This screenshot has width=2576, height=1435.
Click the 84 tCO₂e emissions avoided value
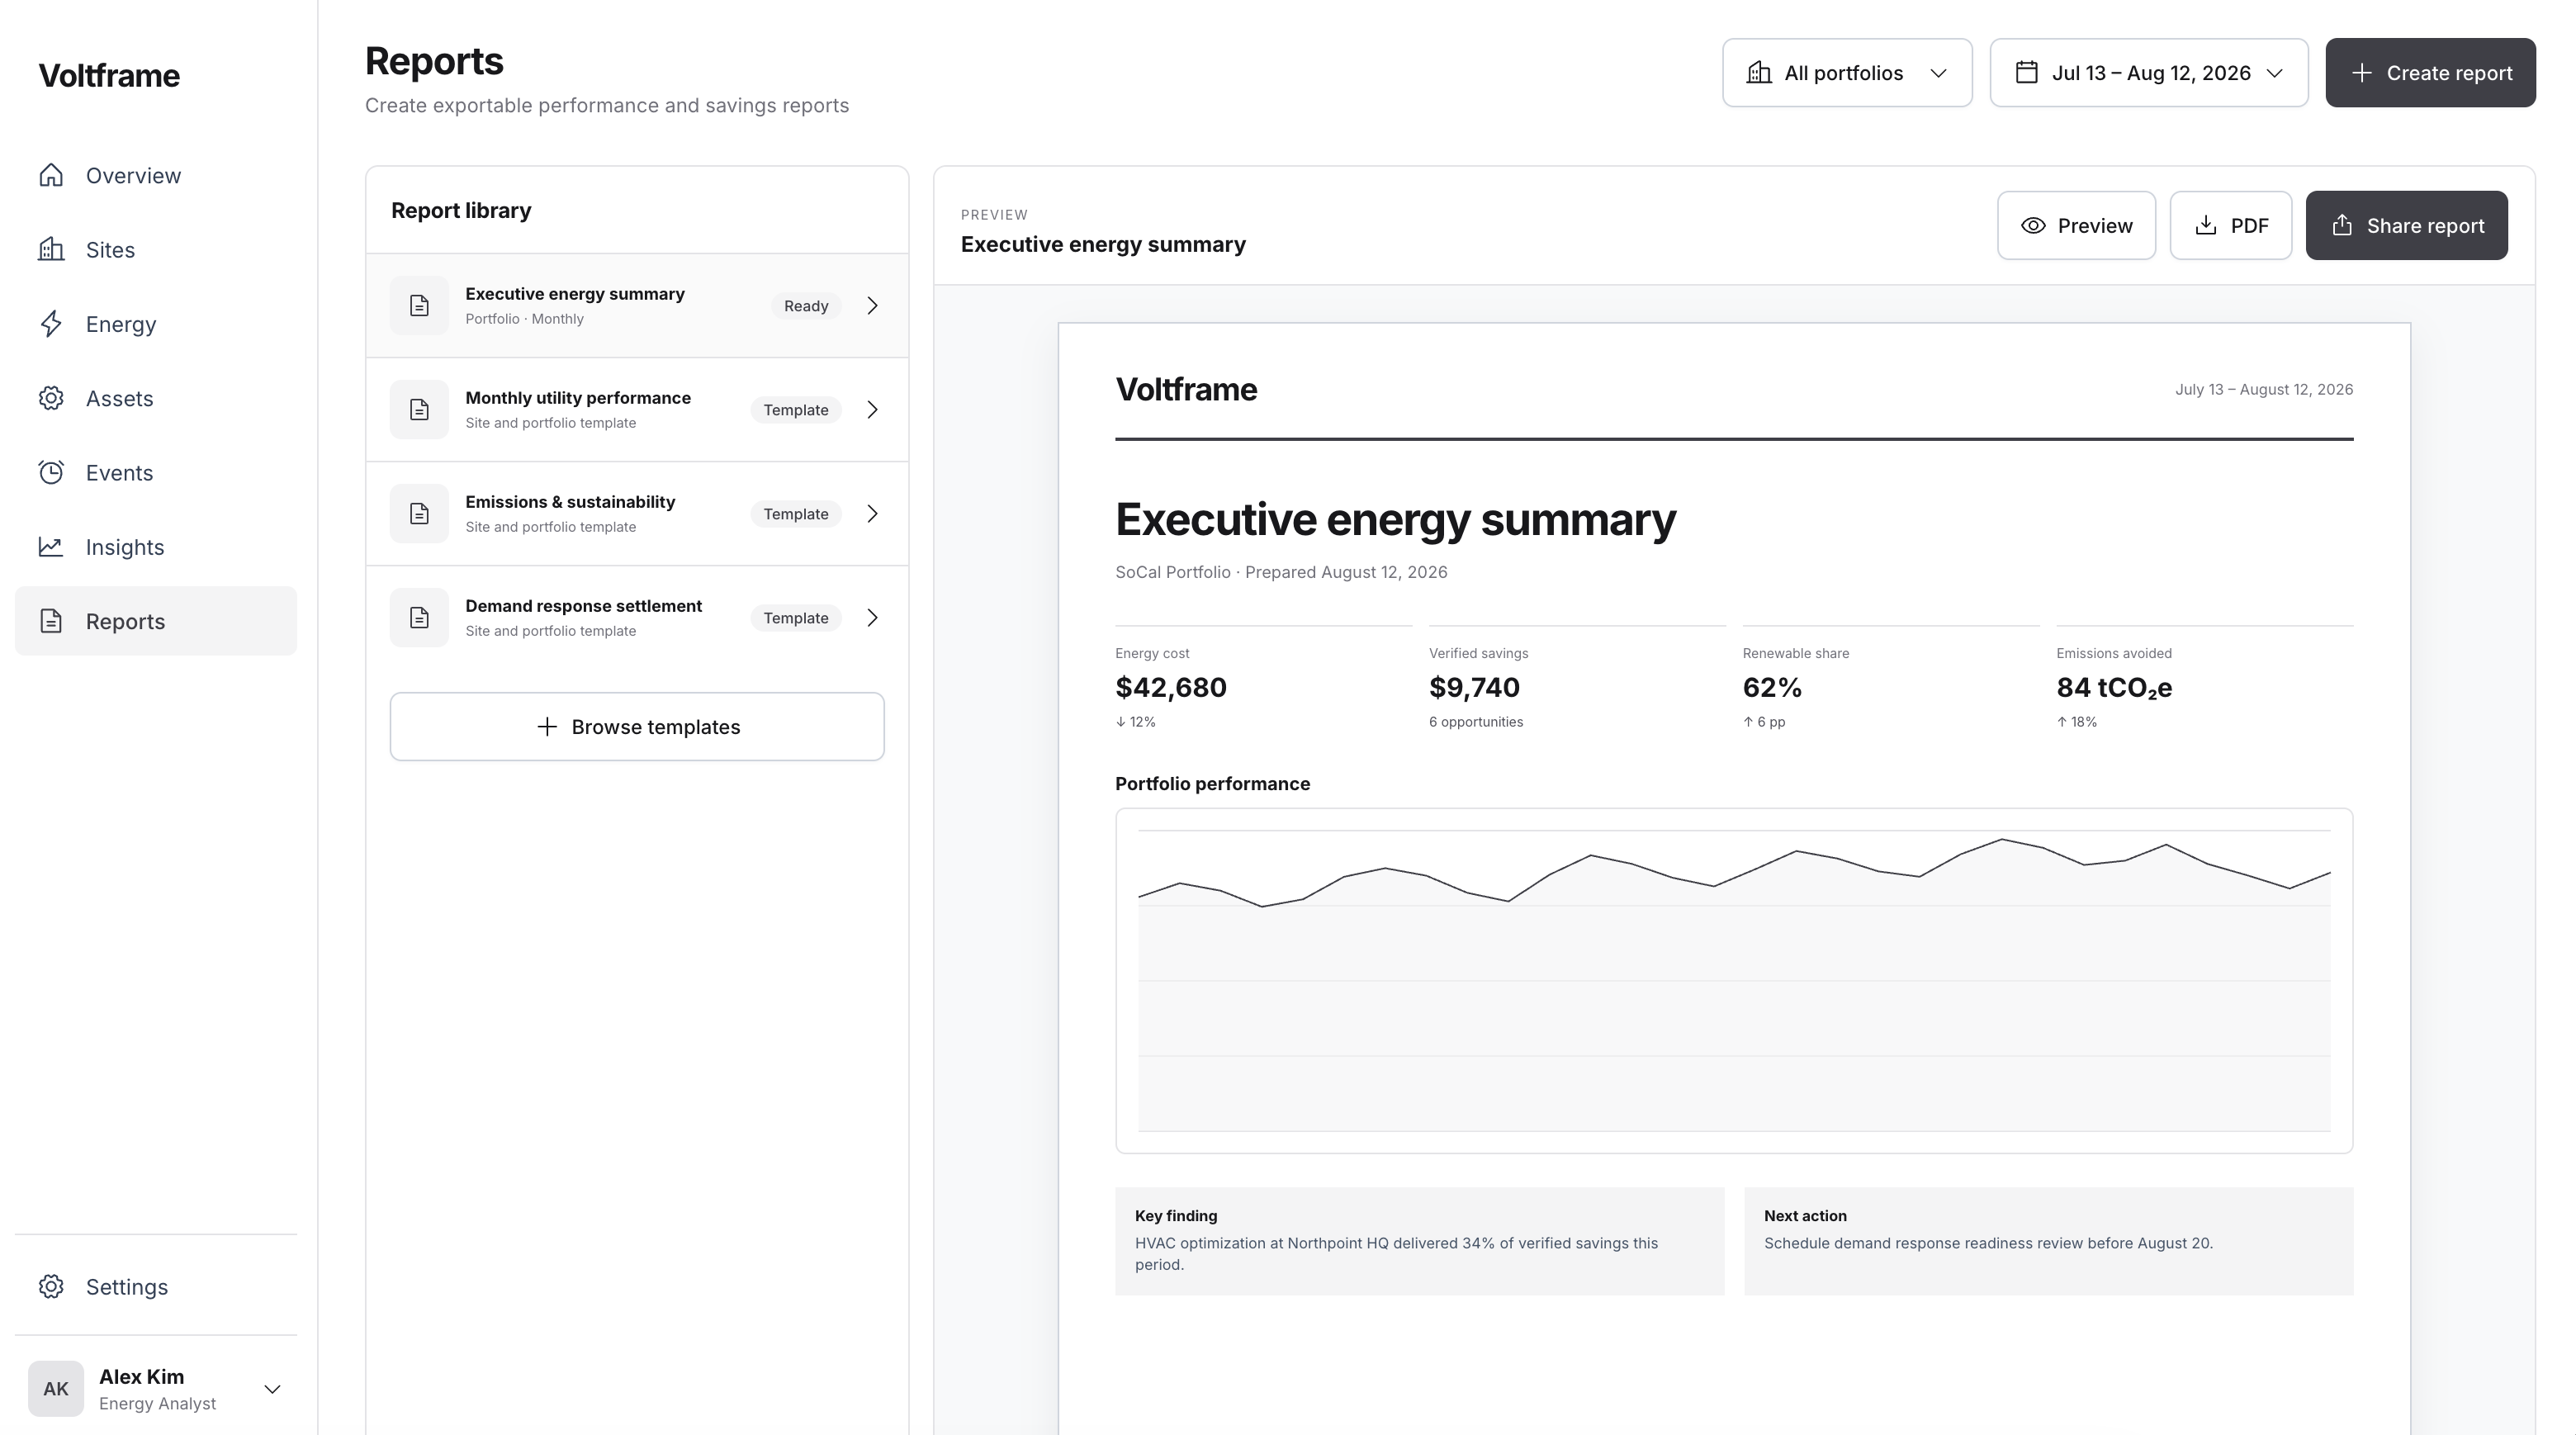click(x=2113, y=687)
